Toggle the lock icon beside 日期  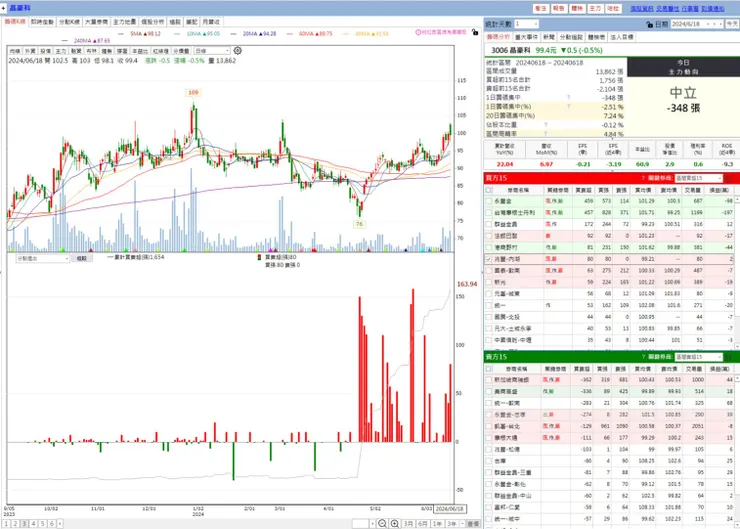pos(649,24)
